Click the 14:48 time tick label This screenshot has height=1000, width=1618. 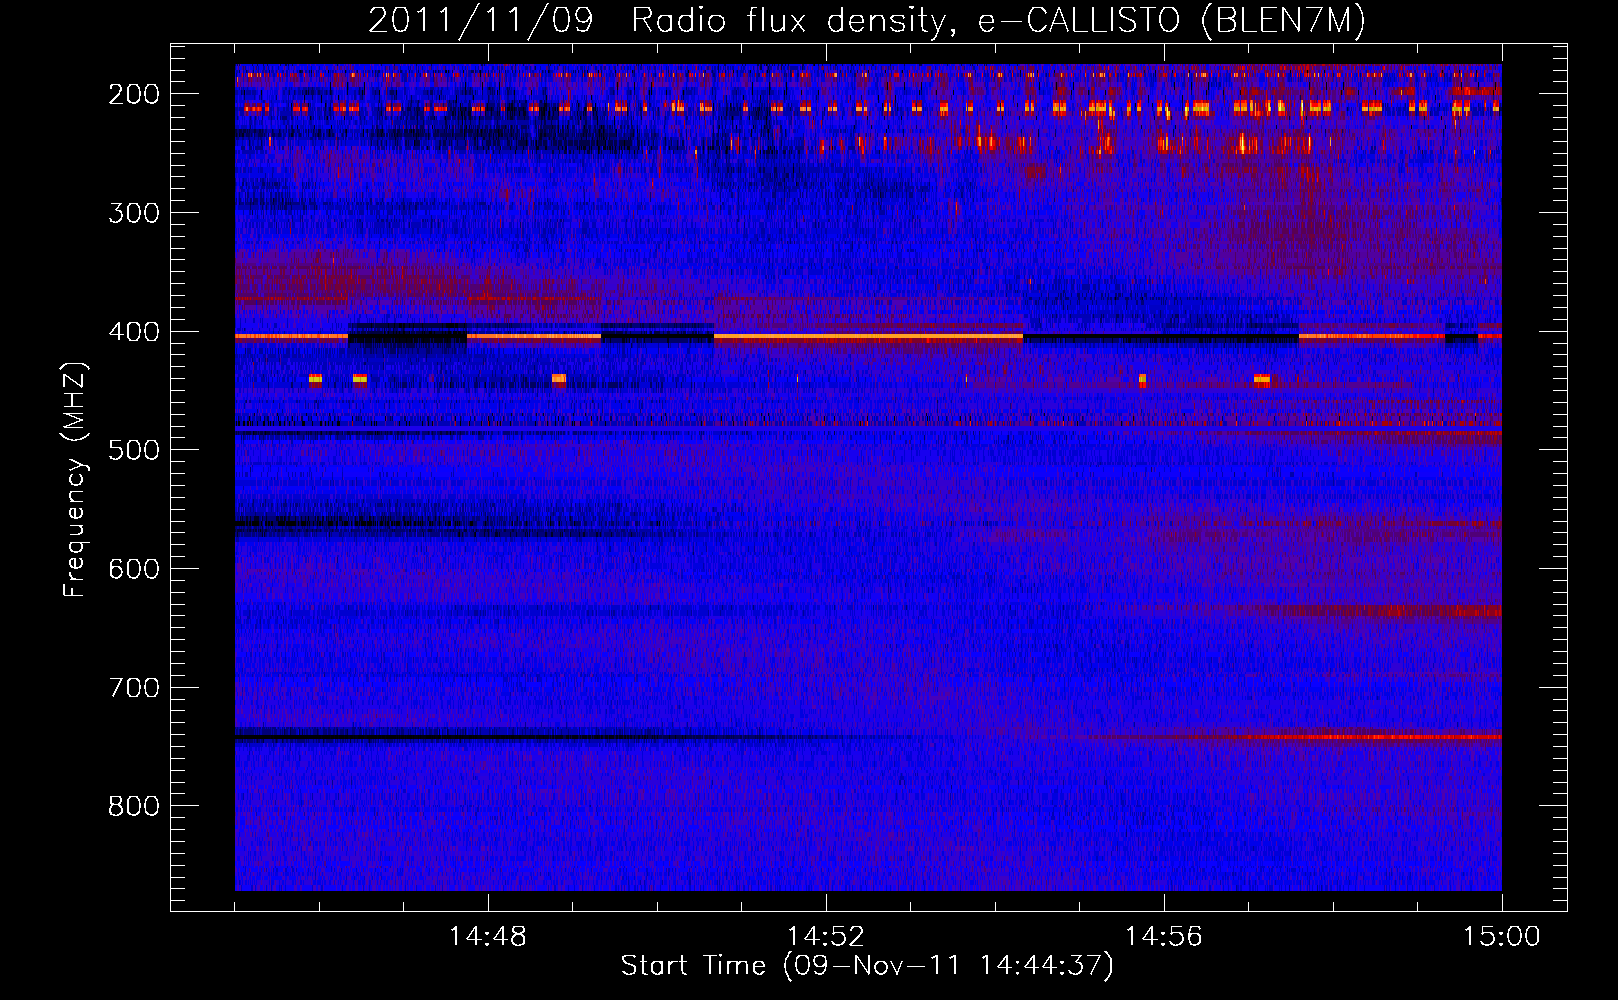pyautogui.click(x=488, y=937)
